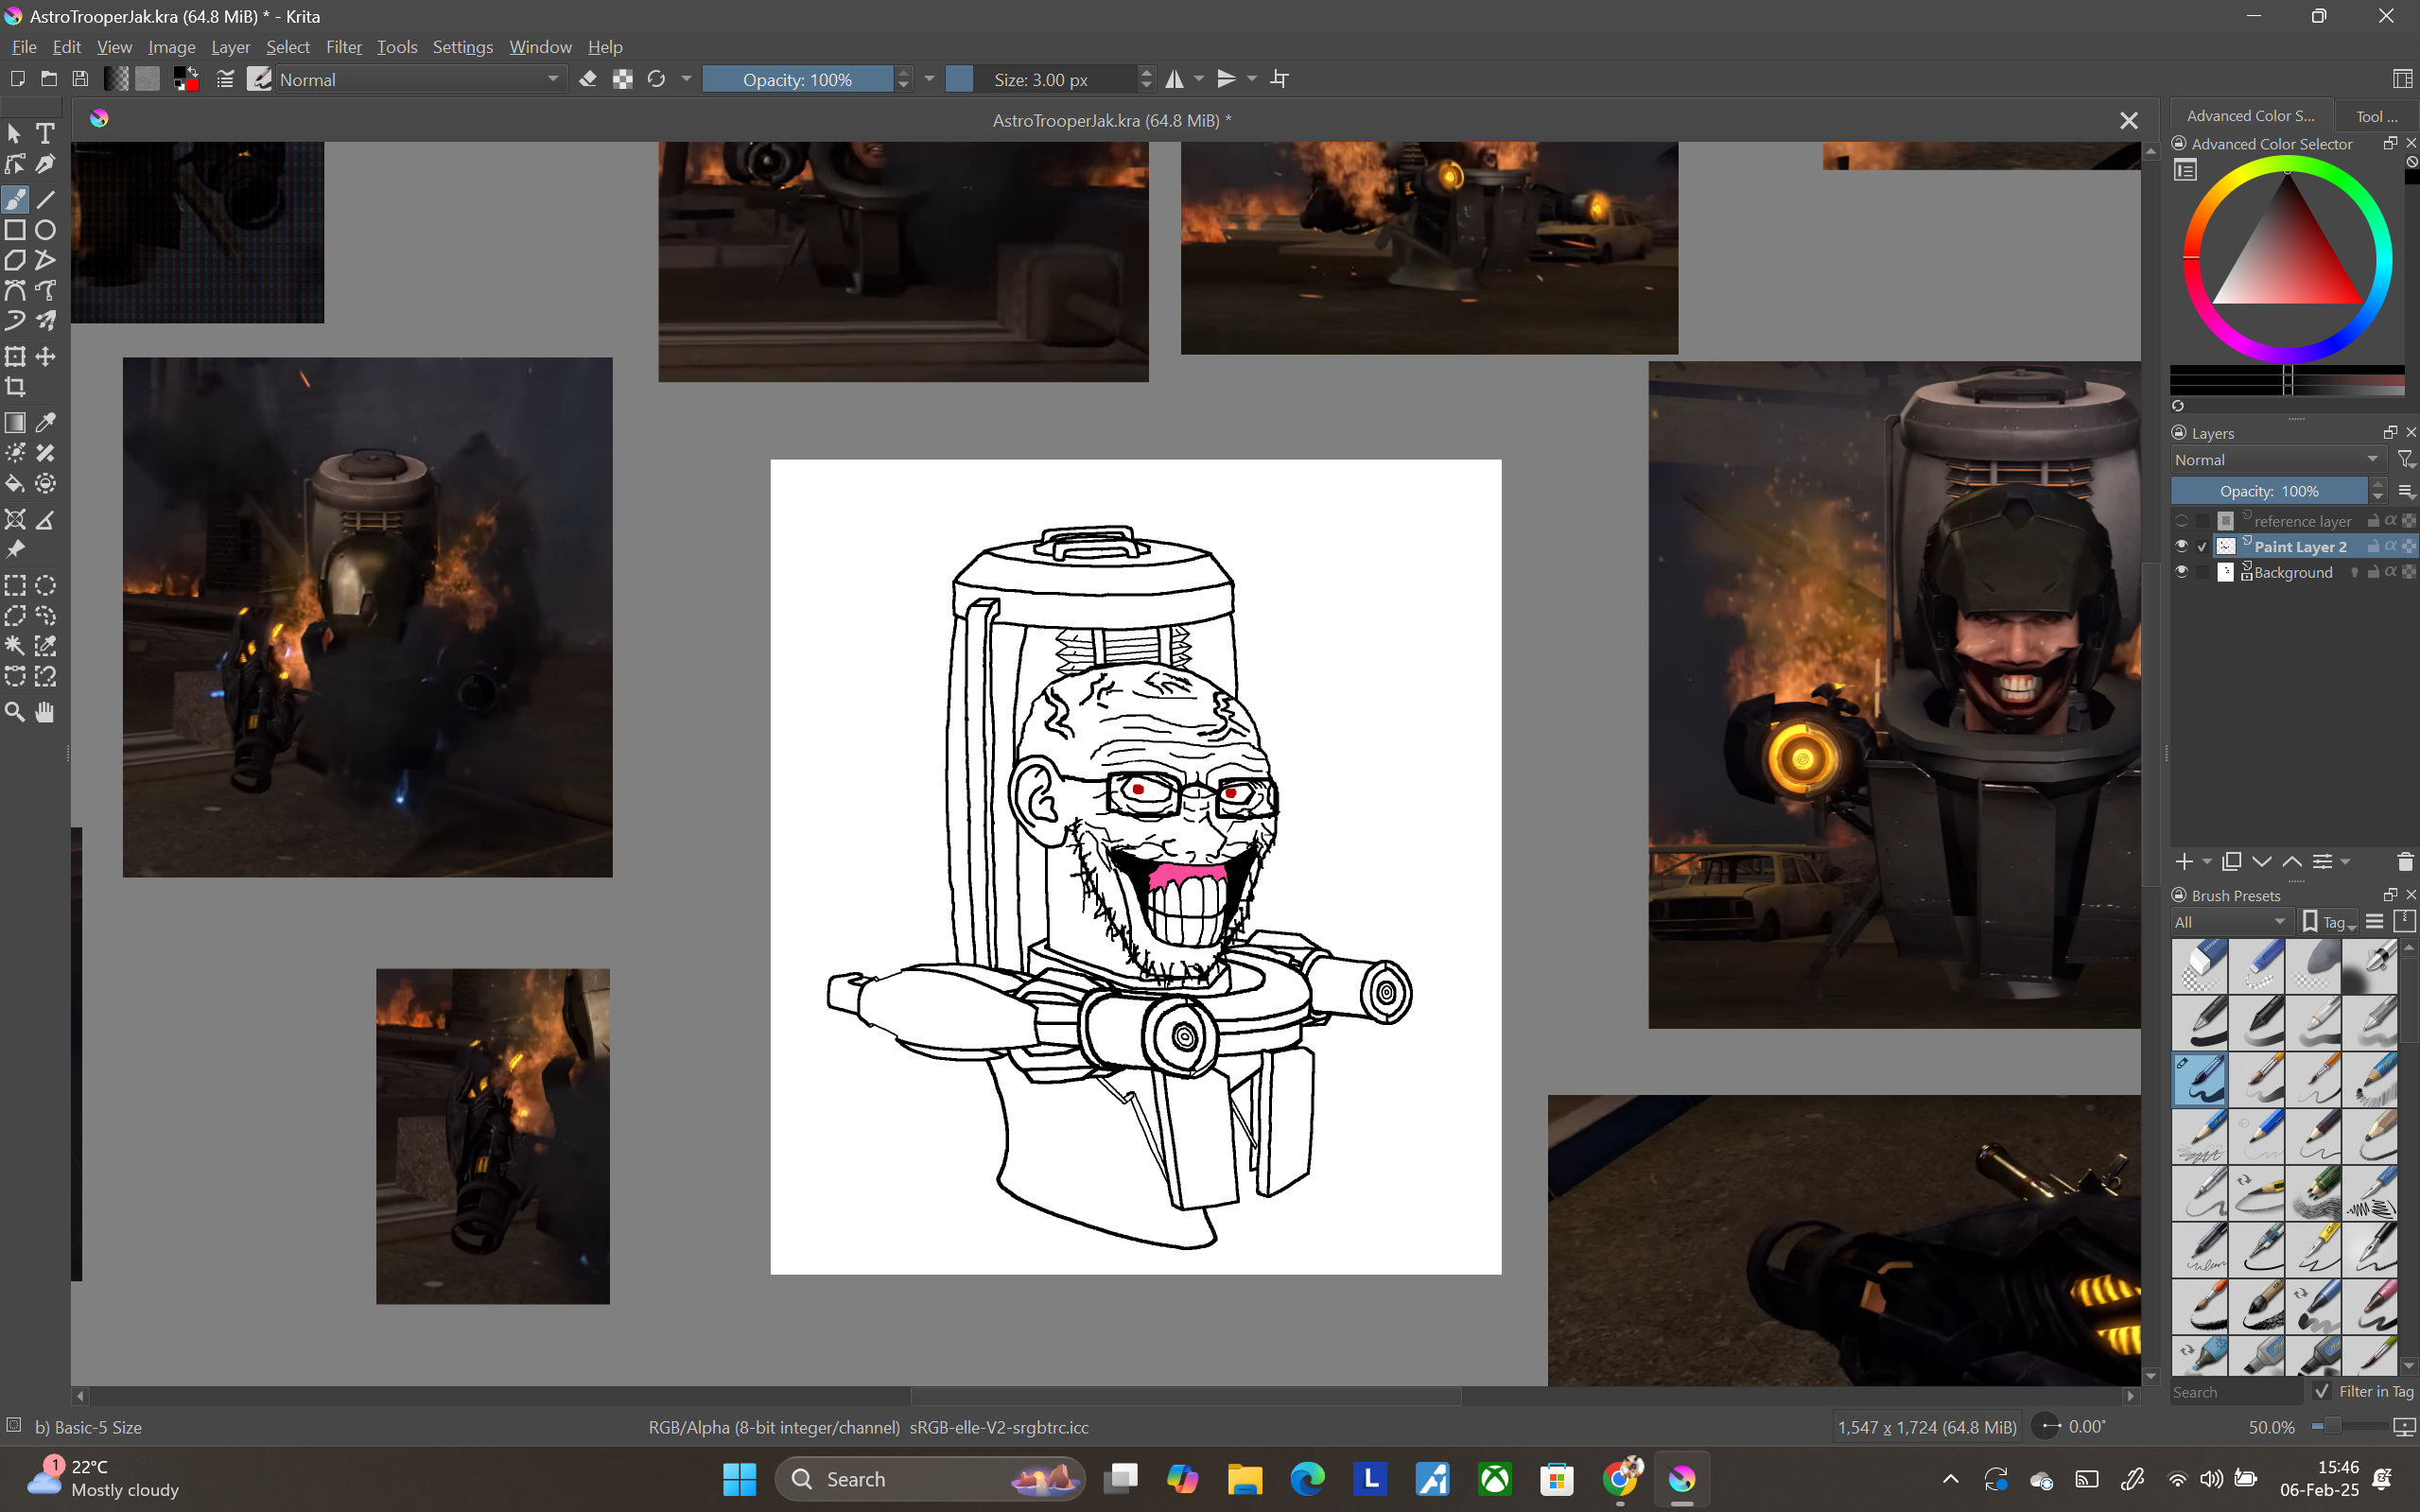Select the Fill bucket tool
Screen dimensions: 2420x1512
click(15, 484)
